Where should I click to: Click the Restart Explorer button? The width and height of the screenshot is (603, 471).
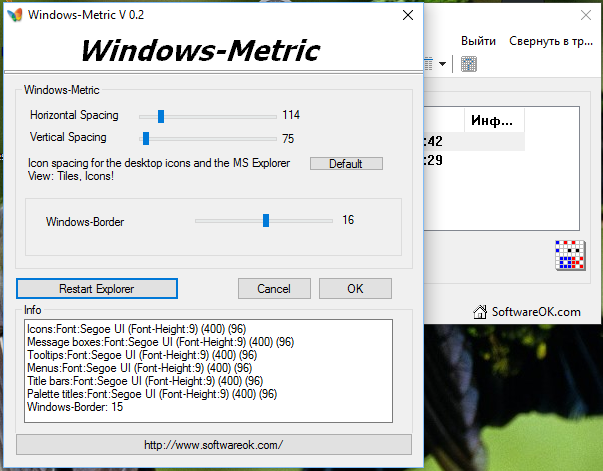97,288
